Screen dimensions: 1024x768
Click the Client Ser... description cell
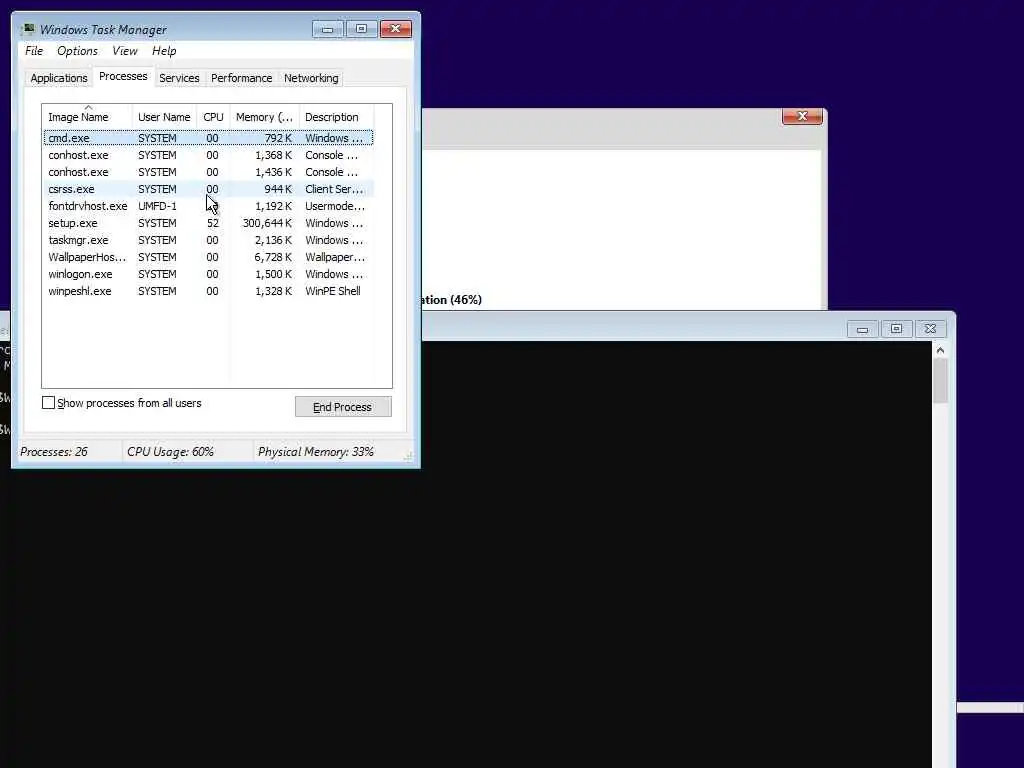[334, 189]
